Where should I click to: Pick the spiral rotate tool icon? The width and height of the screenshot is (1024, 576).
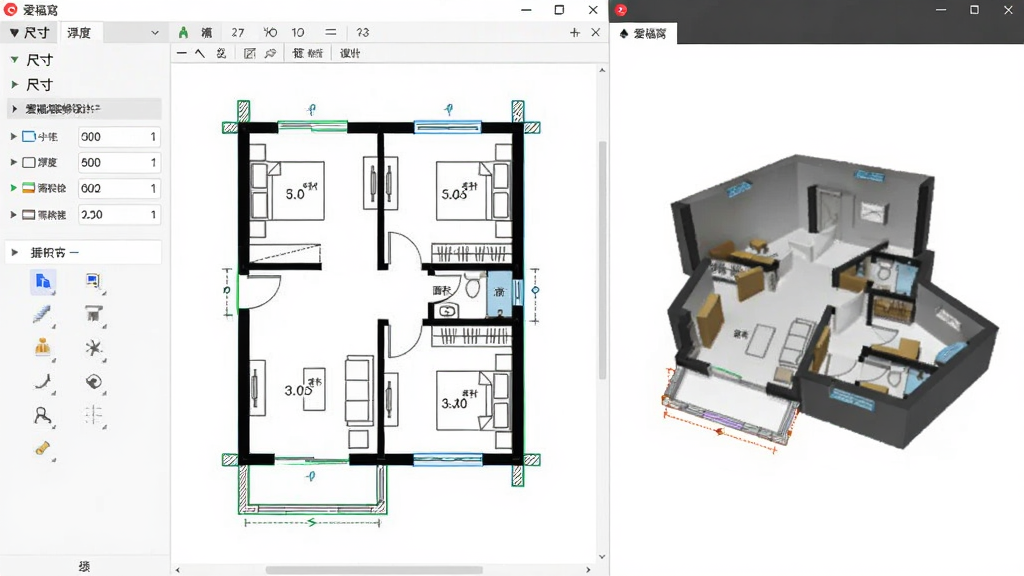pos(93,381)
